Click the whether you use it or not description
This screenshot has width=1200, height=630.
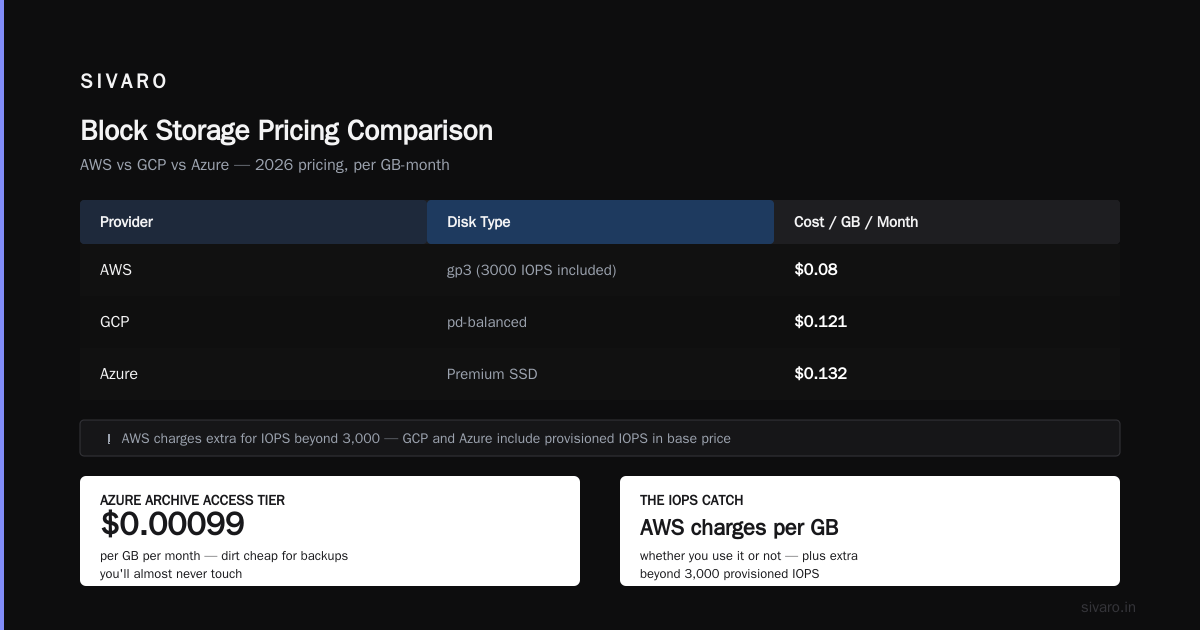coord(749,565)
